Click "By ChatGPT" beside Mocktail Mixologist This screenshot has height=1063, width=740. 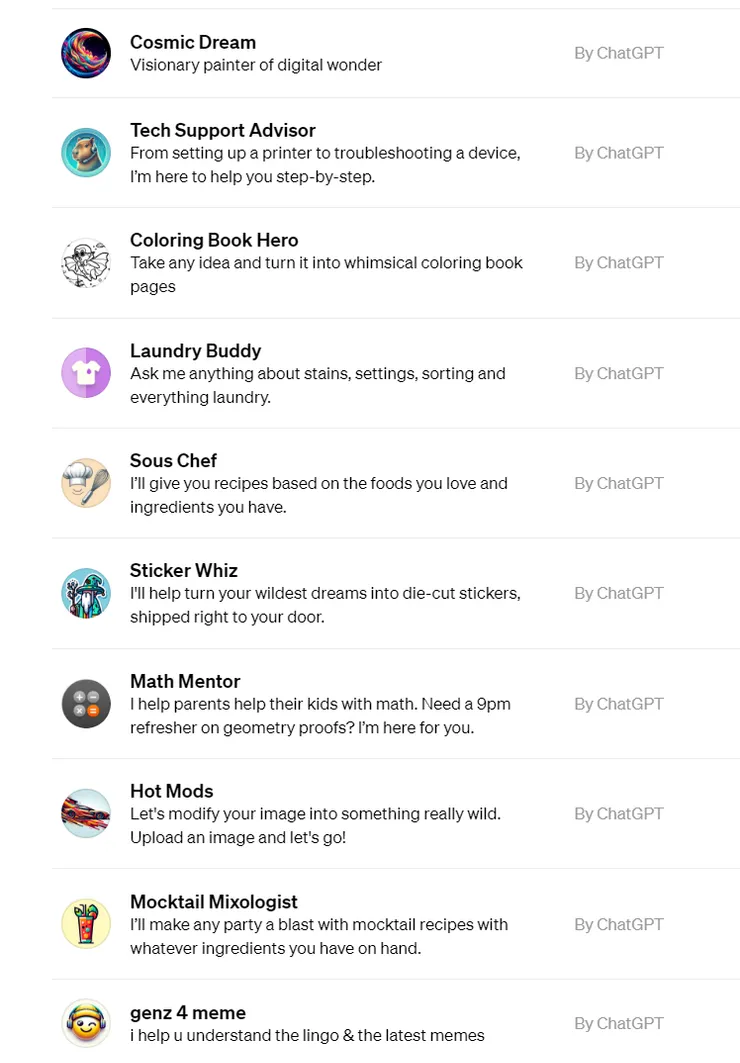pos(618,924)
